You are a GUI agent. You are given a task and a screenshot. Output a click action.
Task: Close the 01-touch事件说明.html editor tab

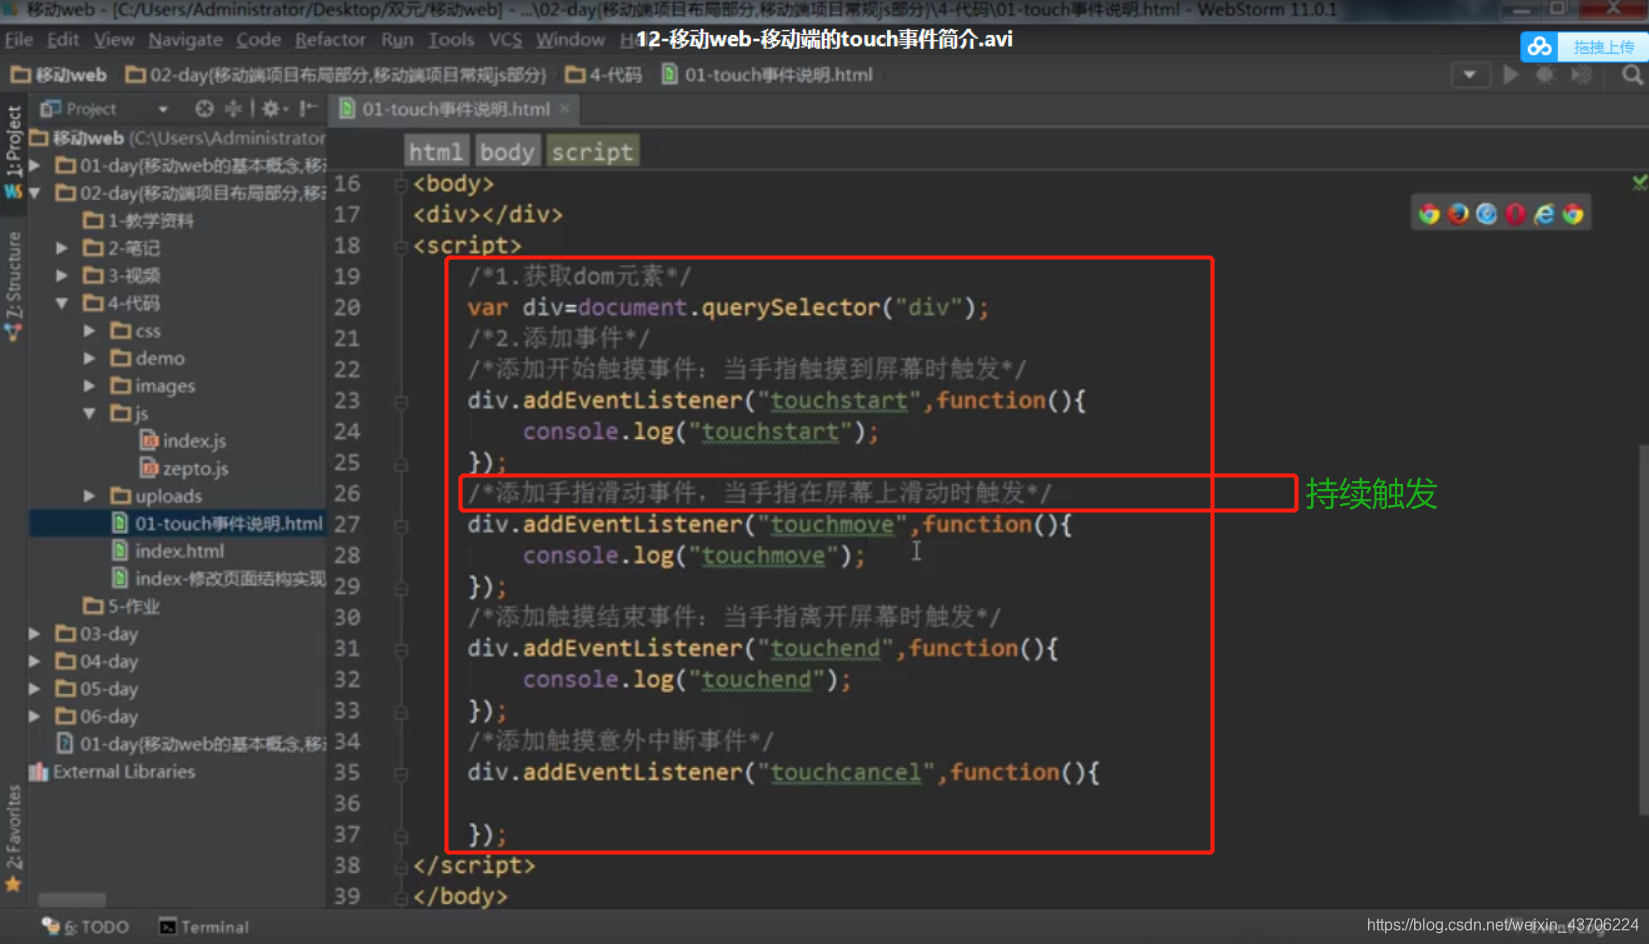565,109
